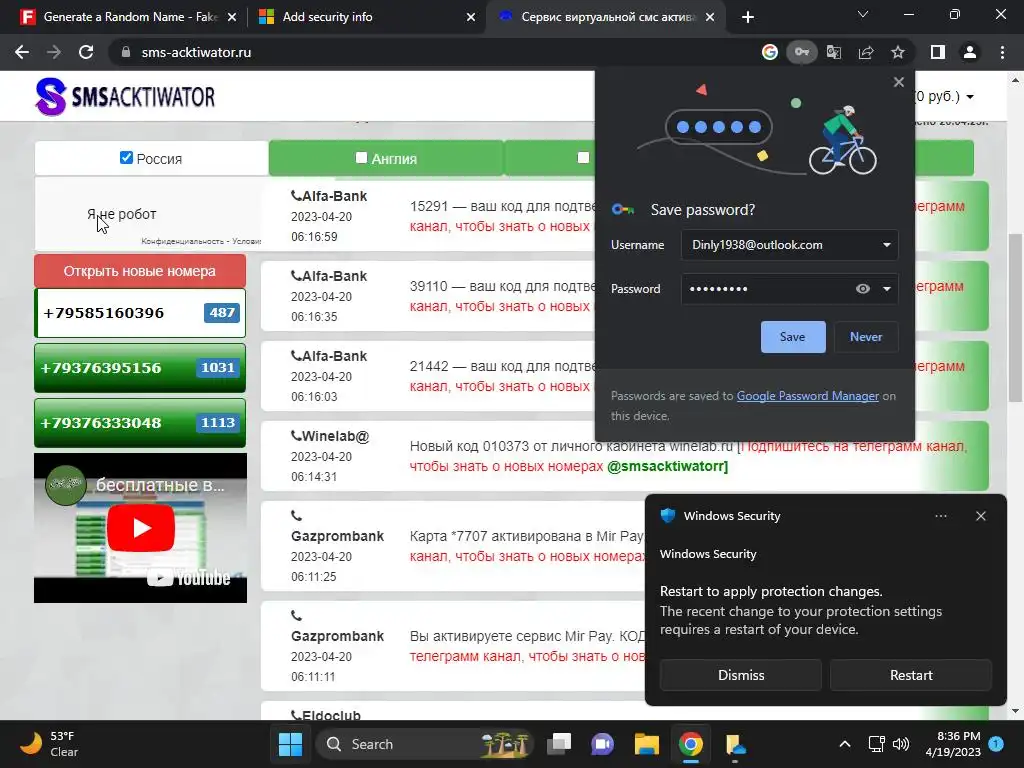Click the taskbar Search box
Viewport: 1024px width, 768px height.
(424, 744)
